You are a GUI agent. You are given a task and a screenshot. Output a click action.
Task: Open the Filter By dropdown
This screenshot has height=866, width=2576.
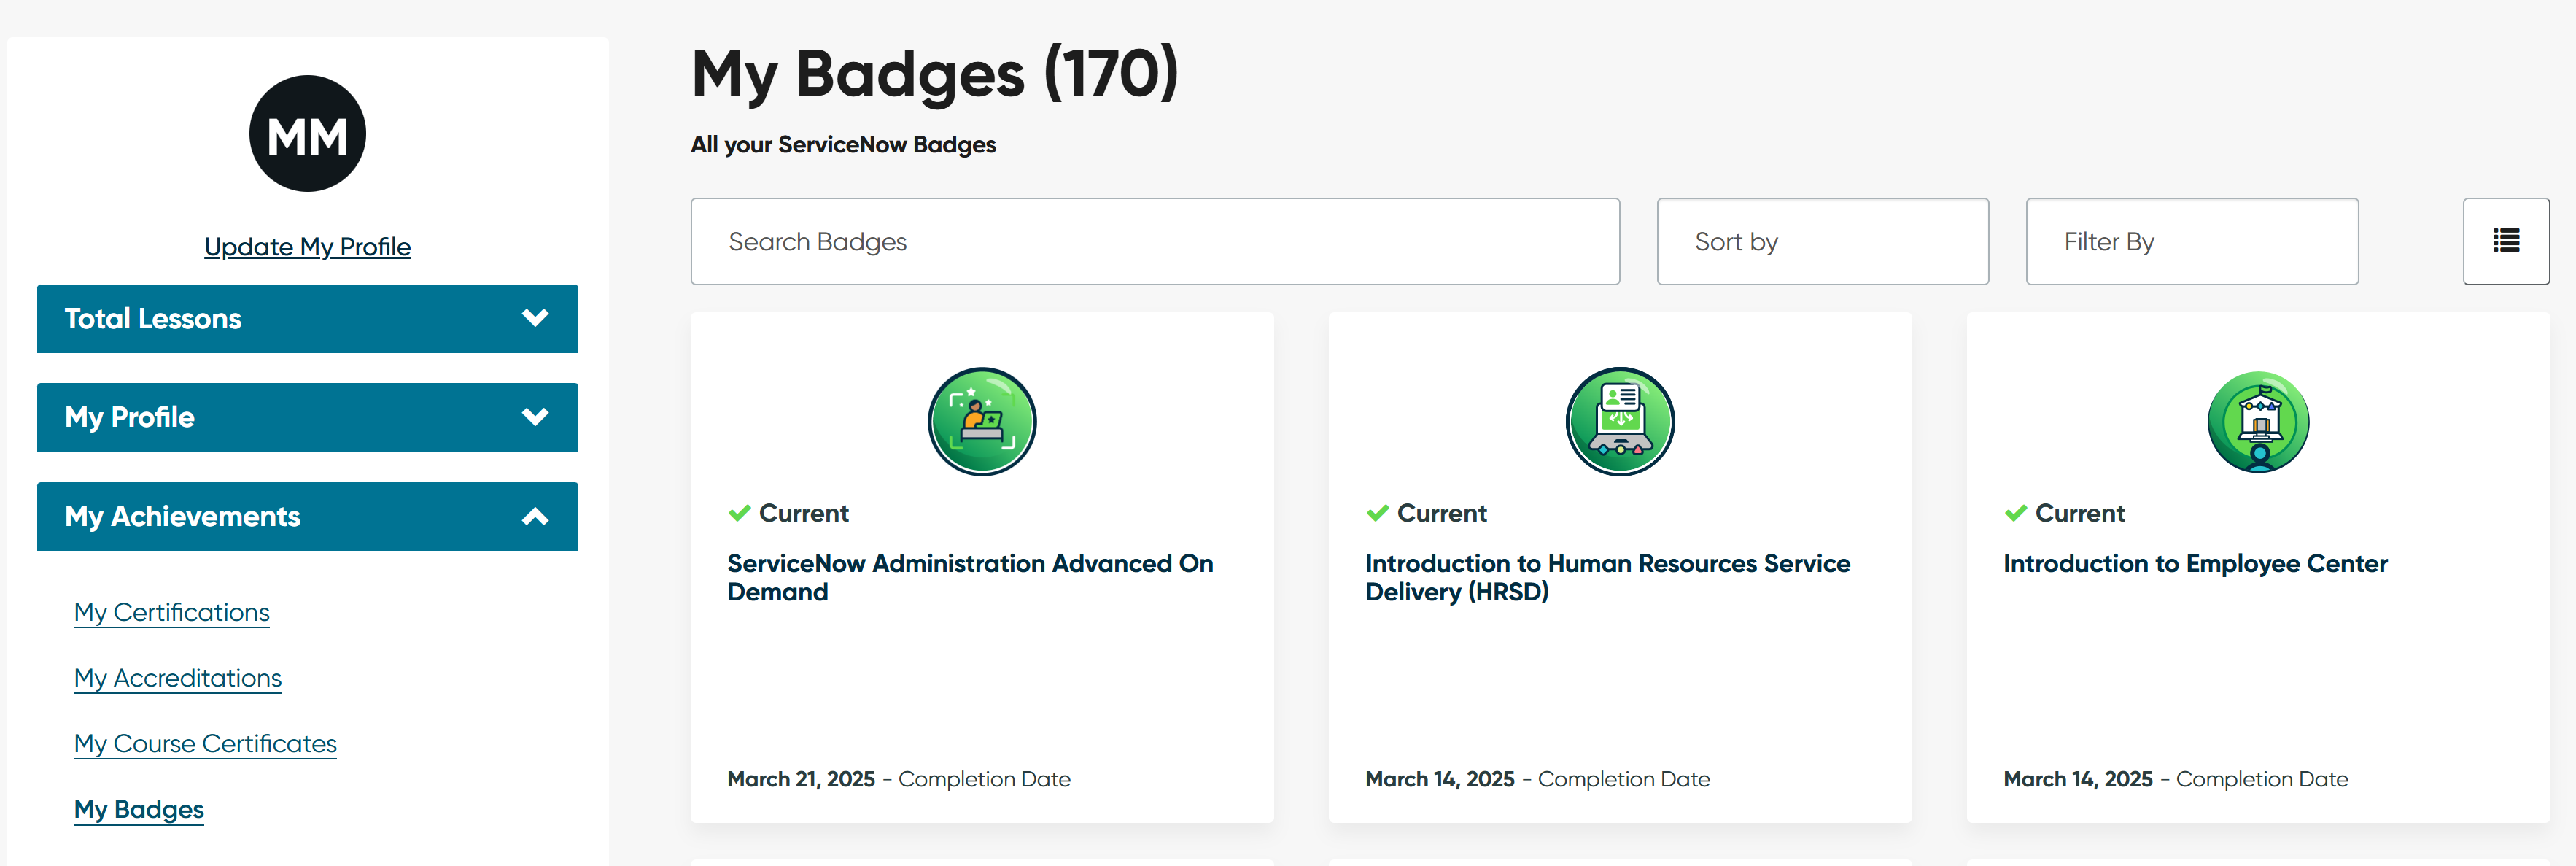2191,241
